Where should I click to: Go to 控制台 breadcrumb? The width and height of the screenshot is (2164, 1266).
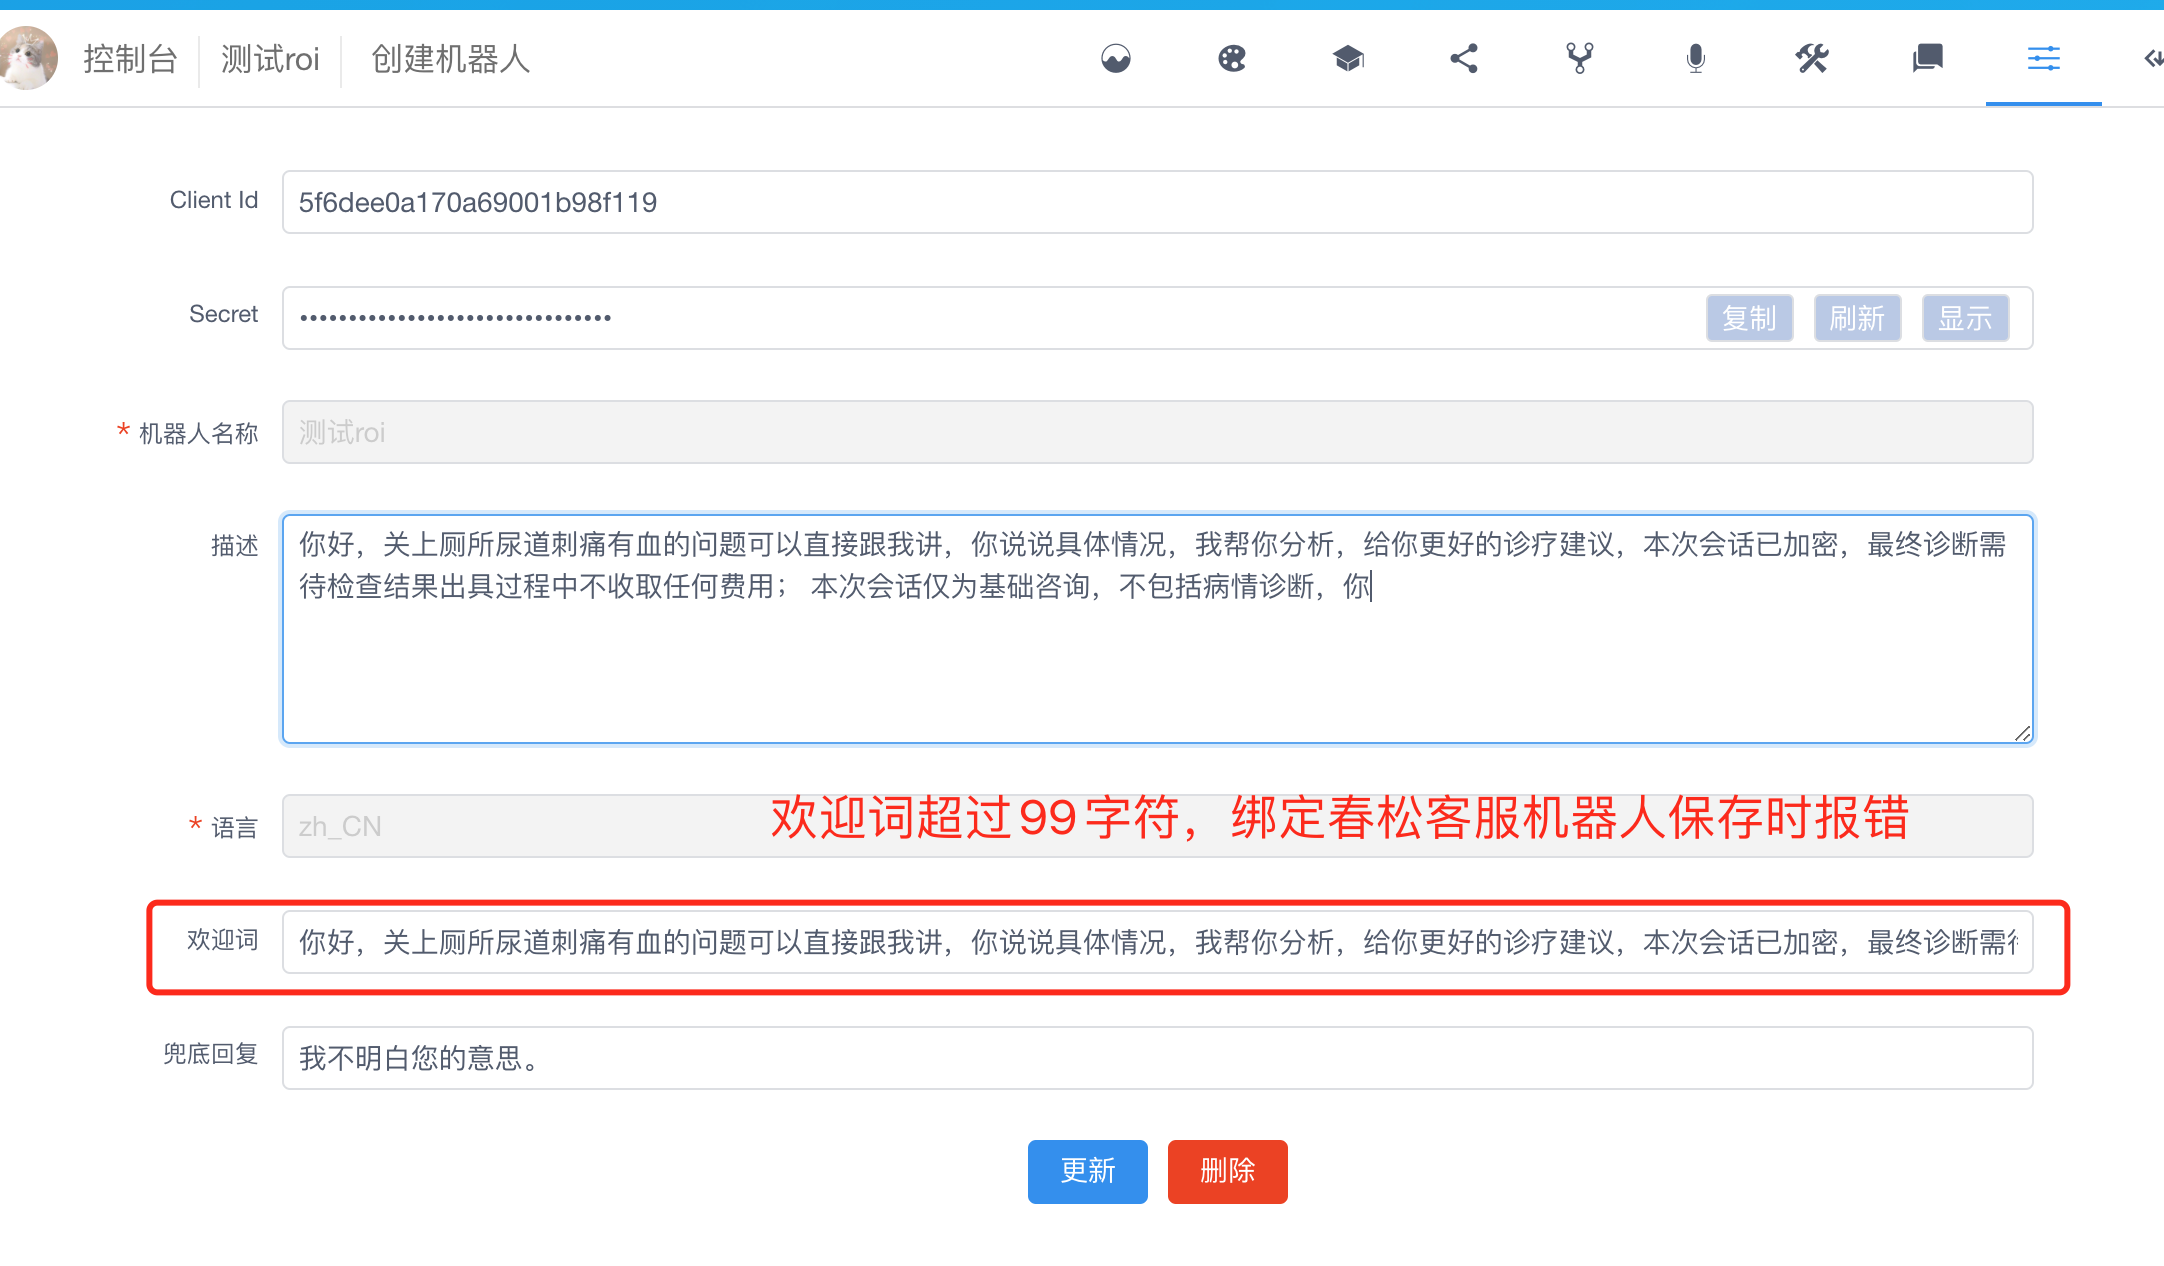click(x=130, y=59)
